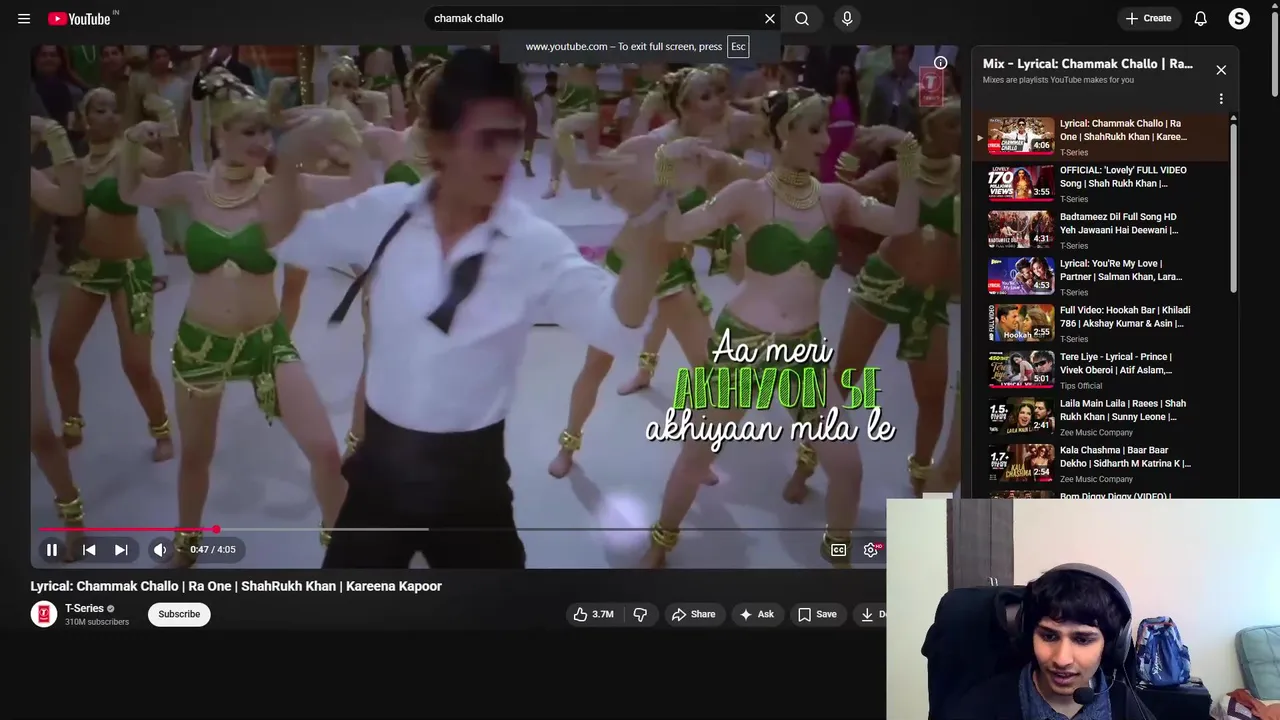Run search with the magnifier button
Image resolution: width=1280 pixels, height=720 pixels.
tap(802, 18)
